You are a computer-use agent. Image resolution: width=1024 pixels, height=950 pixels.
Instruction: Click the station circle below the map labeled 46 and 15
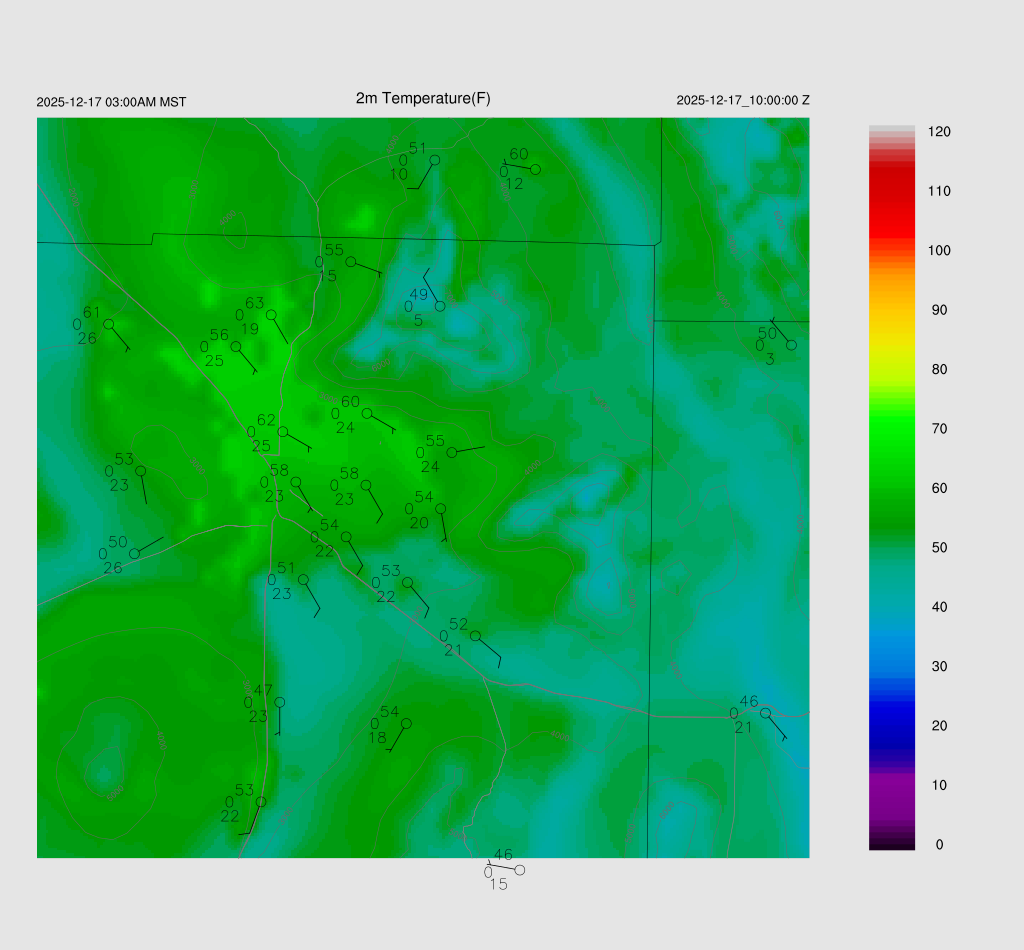point(519,870)
